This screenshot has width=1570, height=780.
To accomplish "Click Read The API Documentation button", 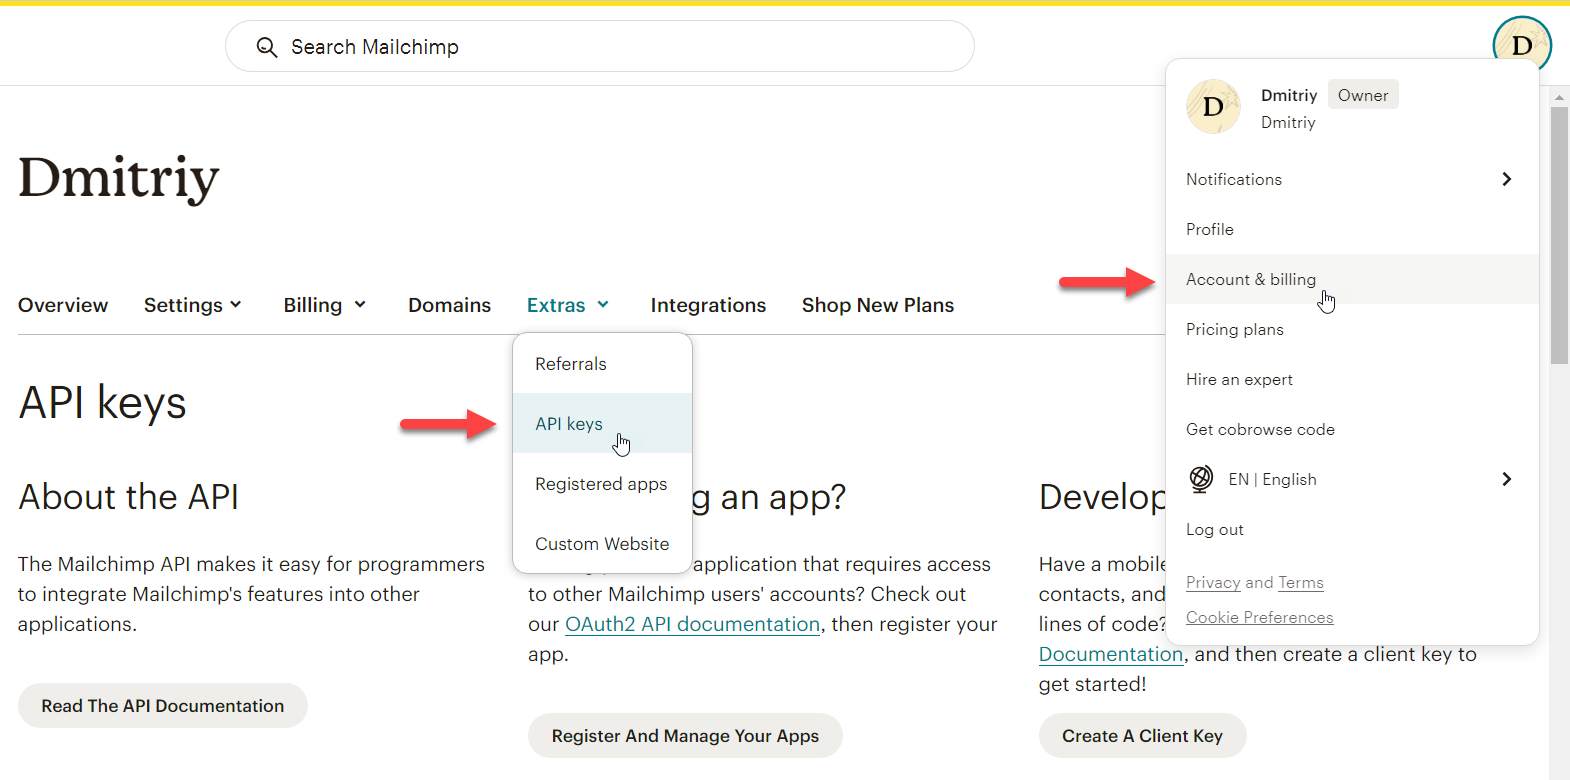I will 163,706.
